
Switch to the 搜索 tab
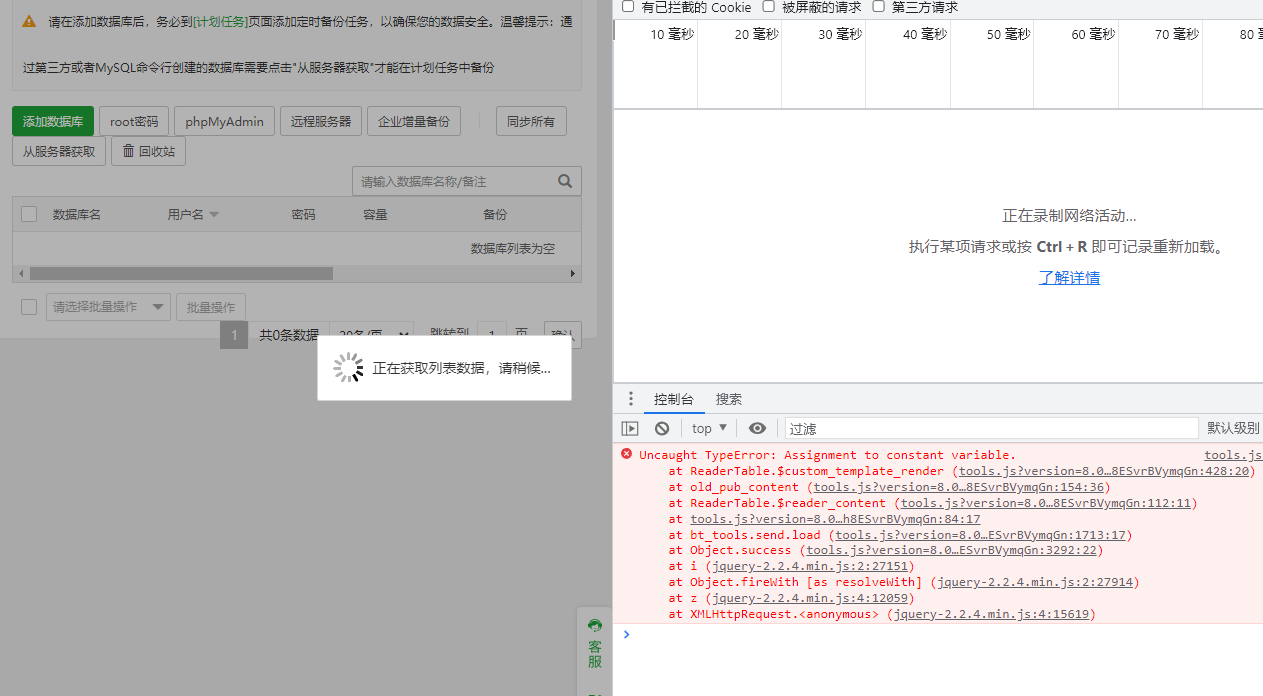(x=729, y=399)
